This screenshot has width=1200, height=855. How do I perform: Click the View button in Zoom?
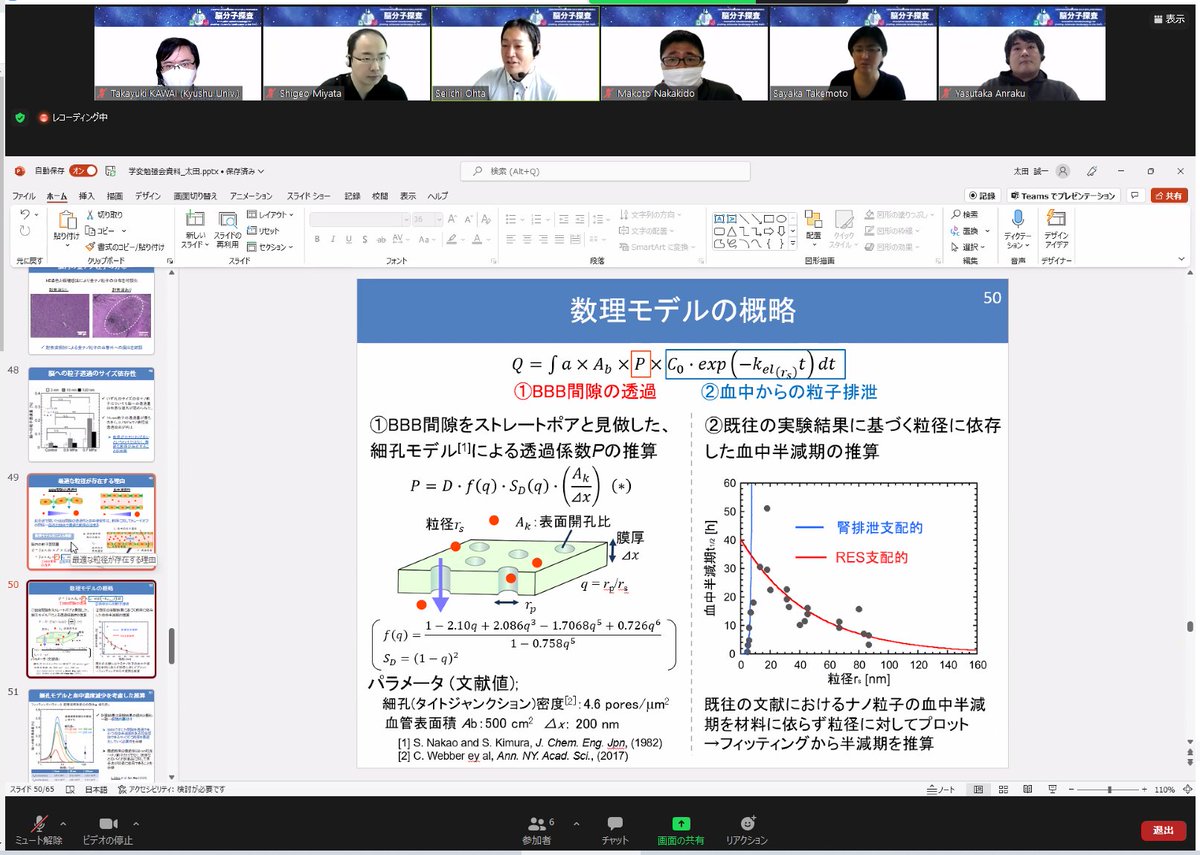pyautogui.click(x=1169, y=19)
